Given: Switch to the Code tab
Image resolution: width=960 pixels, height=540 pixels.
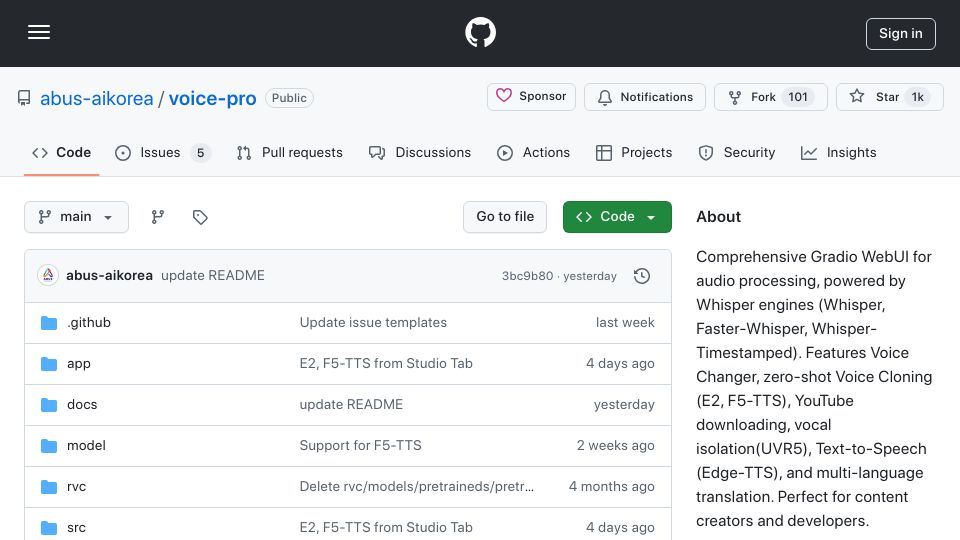Looking at the screenshot, I should [x=61, y=152].
